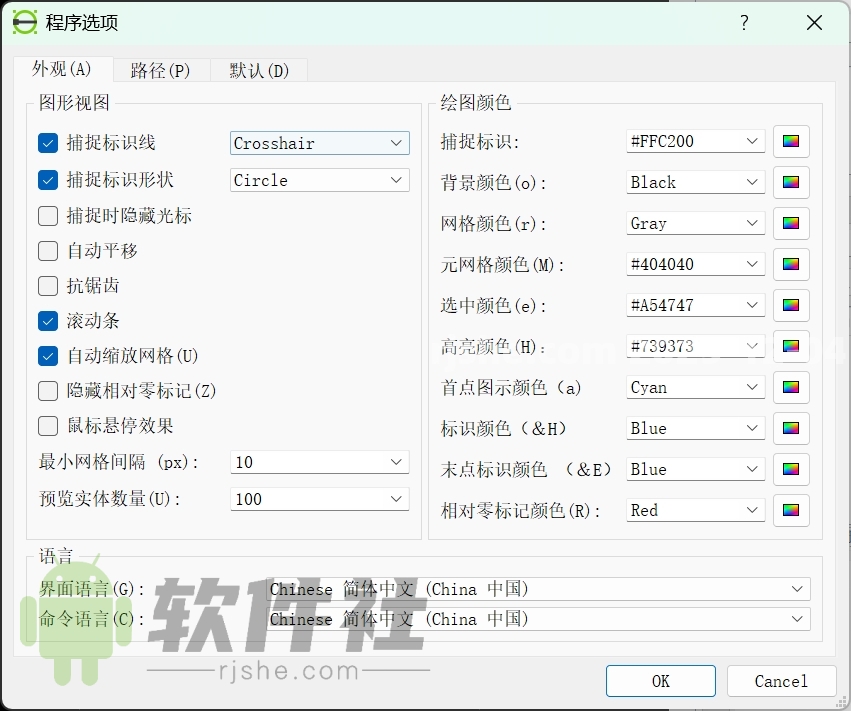851x711 pixels.
Task: Switch to the 默认(D) tab
Action: (x=257, y=70)
